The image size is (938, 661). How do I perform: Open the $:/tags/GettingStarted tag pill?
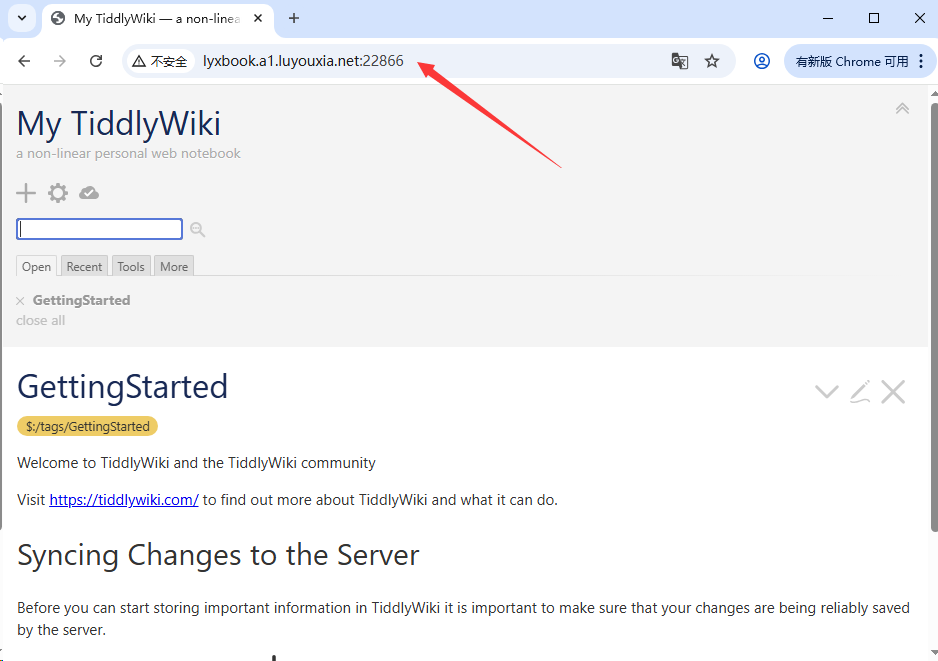click(87, 426)
